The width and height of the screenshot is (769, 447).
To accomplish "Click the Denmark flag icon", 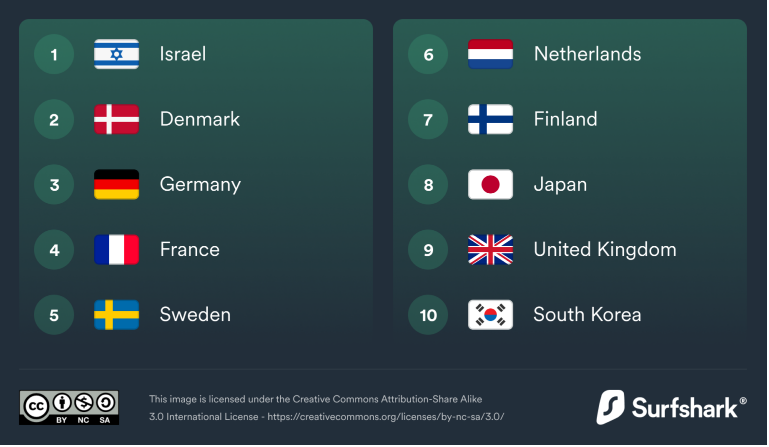I will coord(116,119).
